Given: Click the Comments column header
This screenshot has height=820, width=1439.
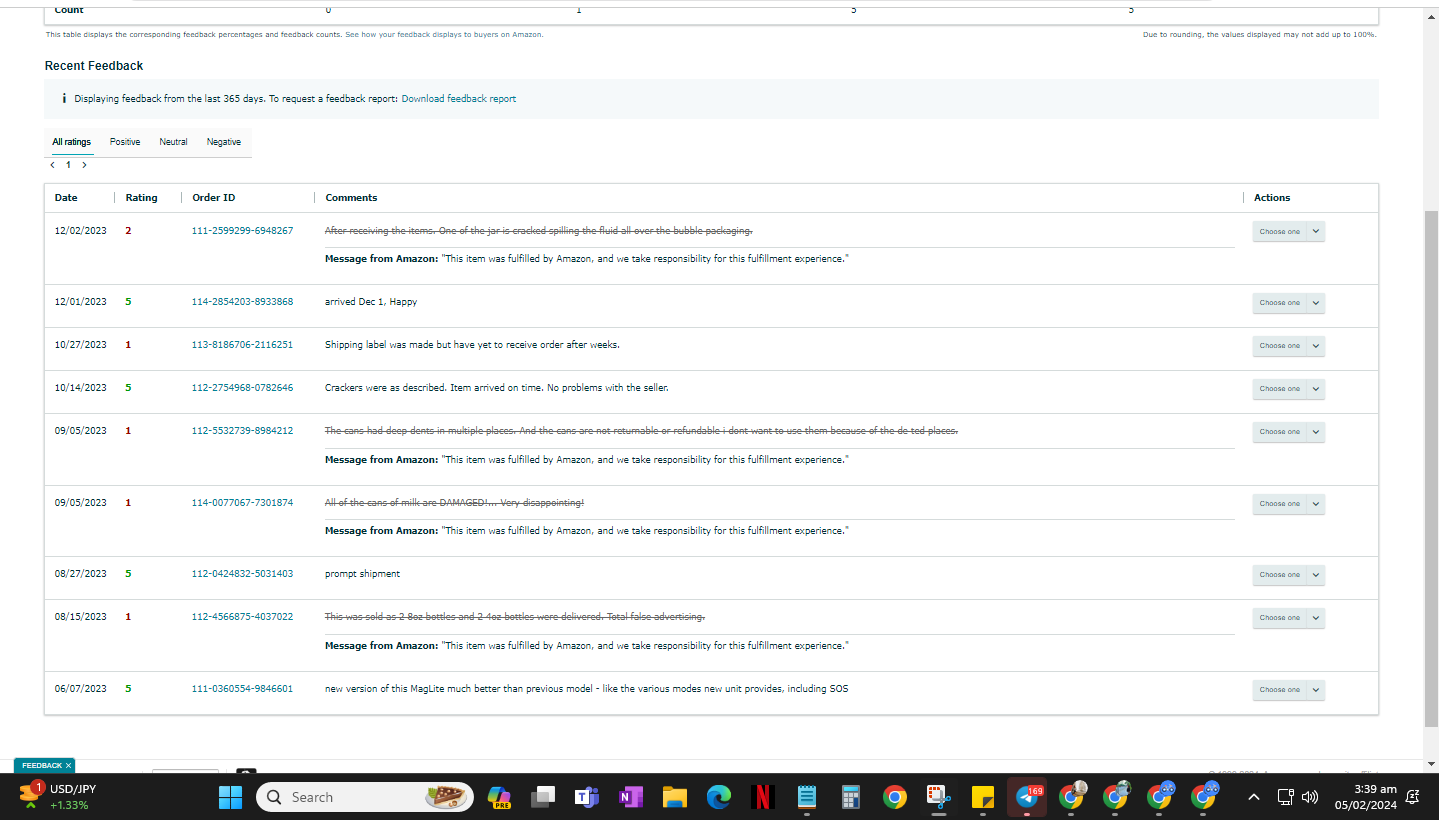Looking at the screenshot, I should coord(351,198).
